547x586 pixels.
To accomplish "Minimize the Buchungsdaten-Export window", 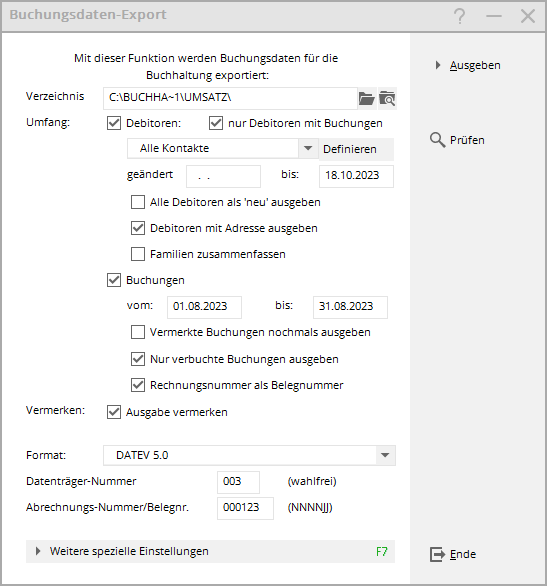I will 494,16.
